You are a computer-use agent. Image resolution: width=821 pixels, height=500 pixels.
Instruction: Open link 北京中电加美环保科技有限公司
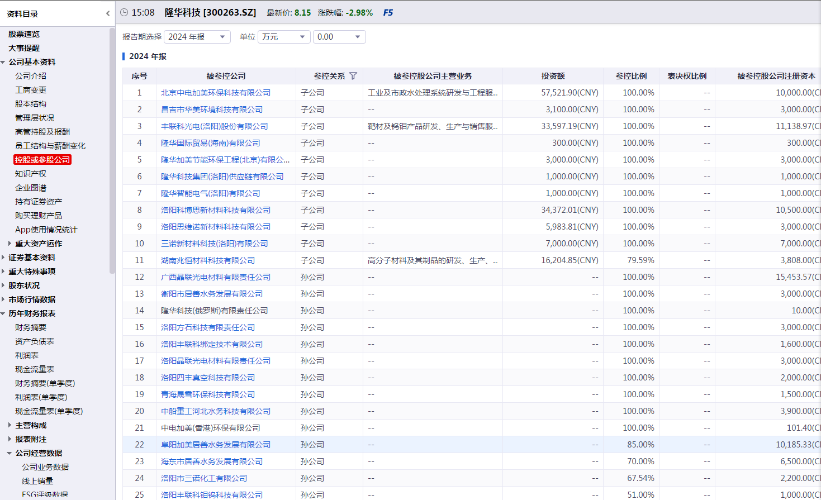(x=216, y=93)
